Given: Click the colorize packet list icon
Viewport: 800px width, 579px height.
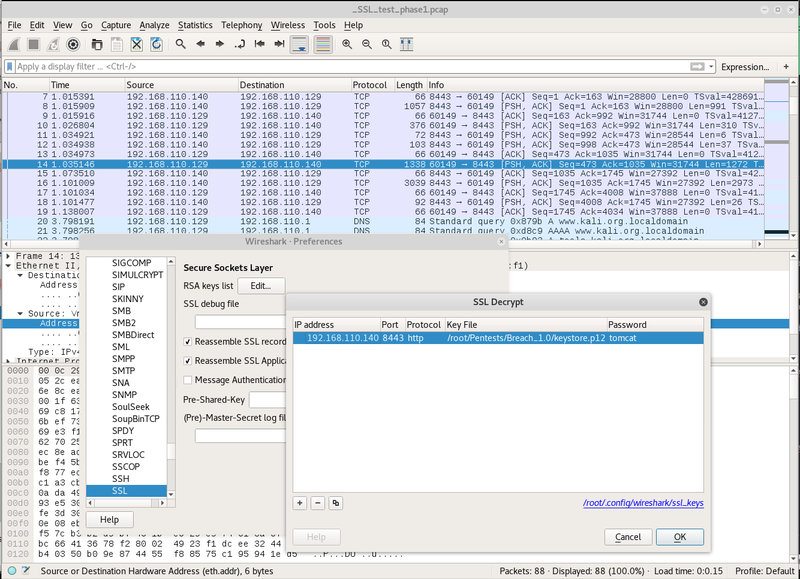Looking at the screenshot, I should pyautogui.click(x=323, y=45).
